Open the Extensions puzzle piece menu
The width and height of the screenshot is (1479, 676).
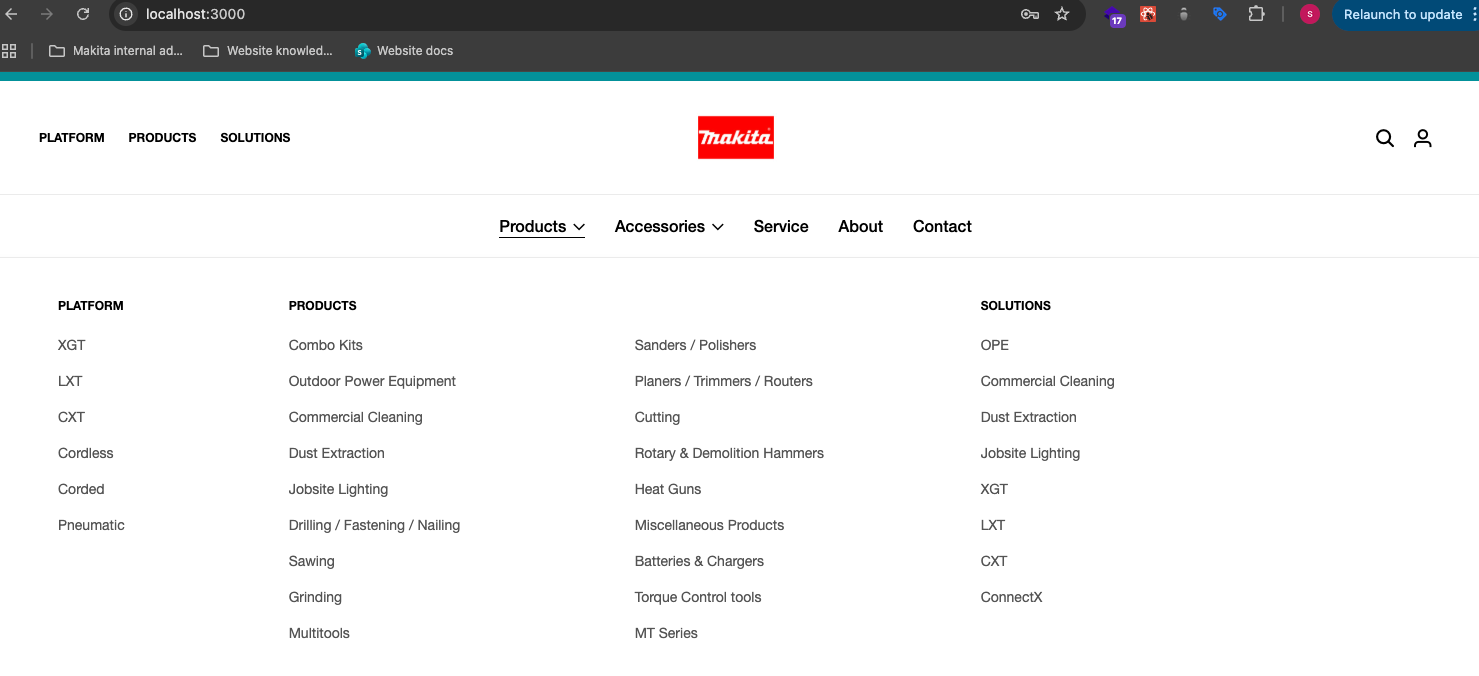pos(1256,14)
